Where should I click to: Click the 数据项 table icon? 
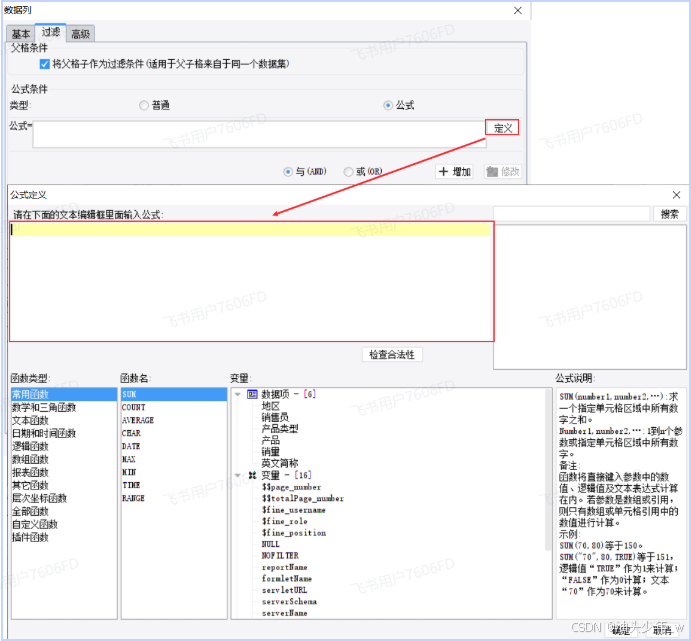(x=252, y=394)
